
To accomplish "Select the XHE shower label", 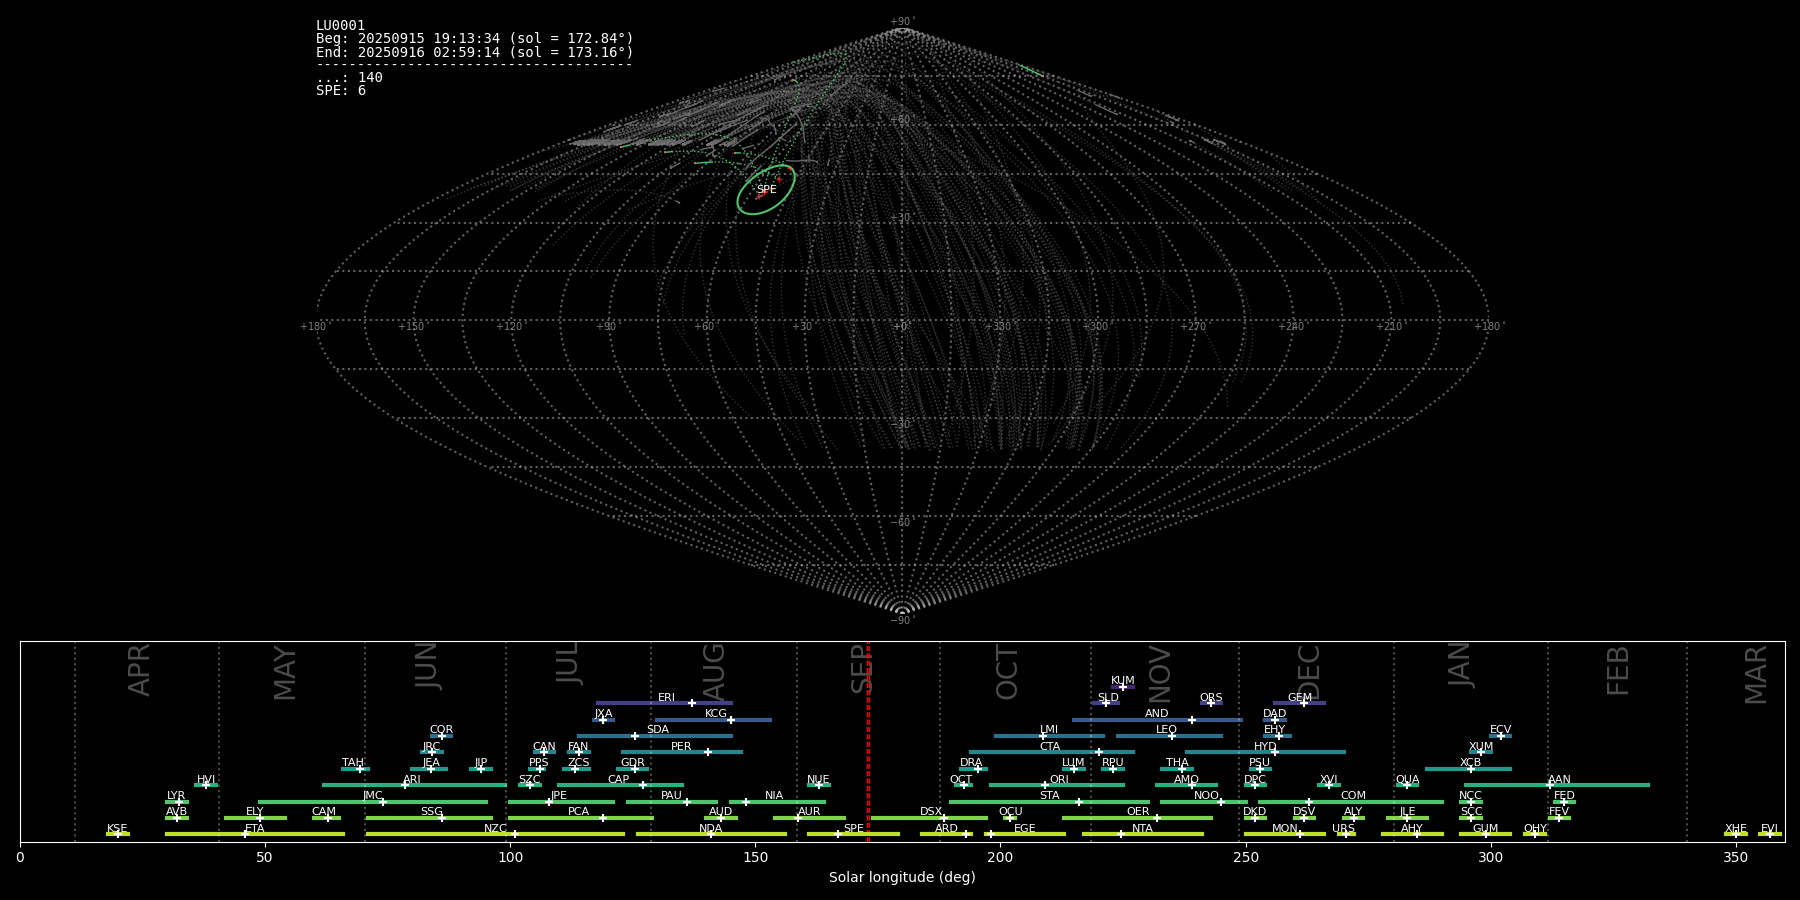I will pyautogui.click(x=1735, y=828).
